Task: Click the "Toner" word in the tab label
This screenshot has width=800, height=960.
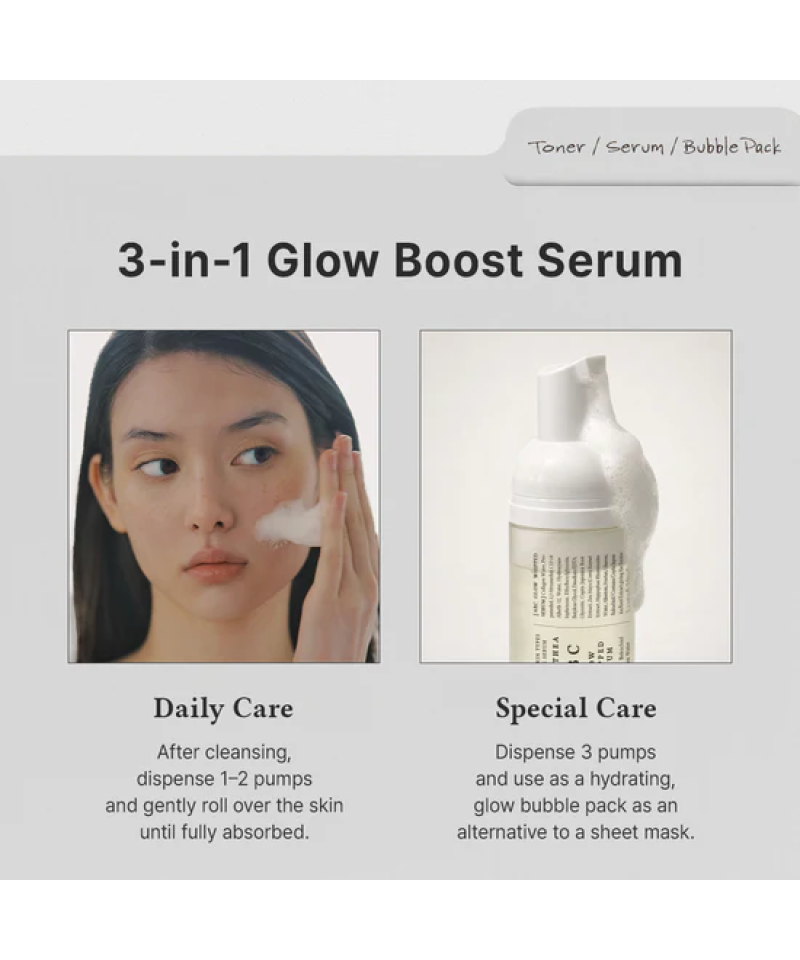Action: [556, 147]
